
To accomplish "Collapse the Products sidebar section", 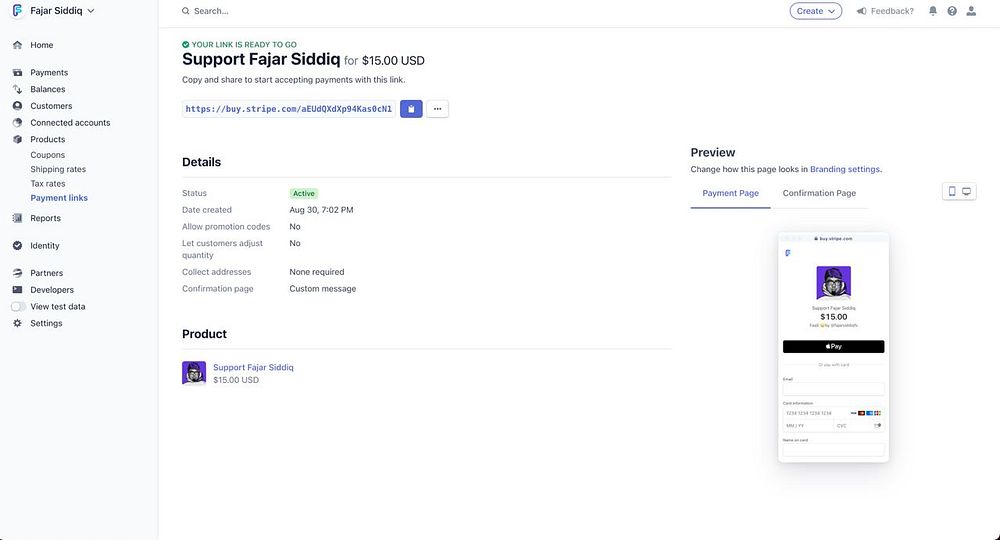I will coord(47,139).
